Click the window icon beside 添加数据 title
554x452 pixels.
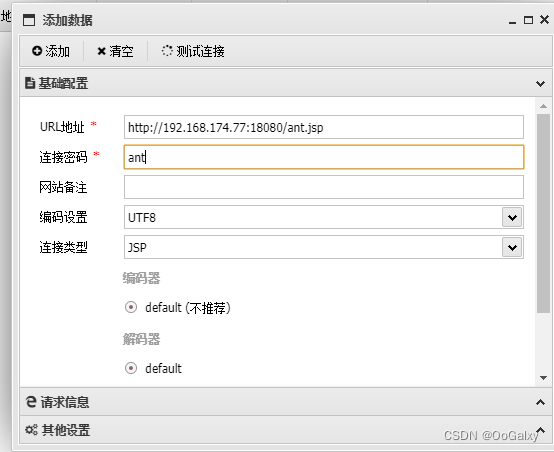[29, 20]
